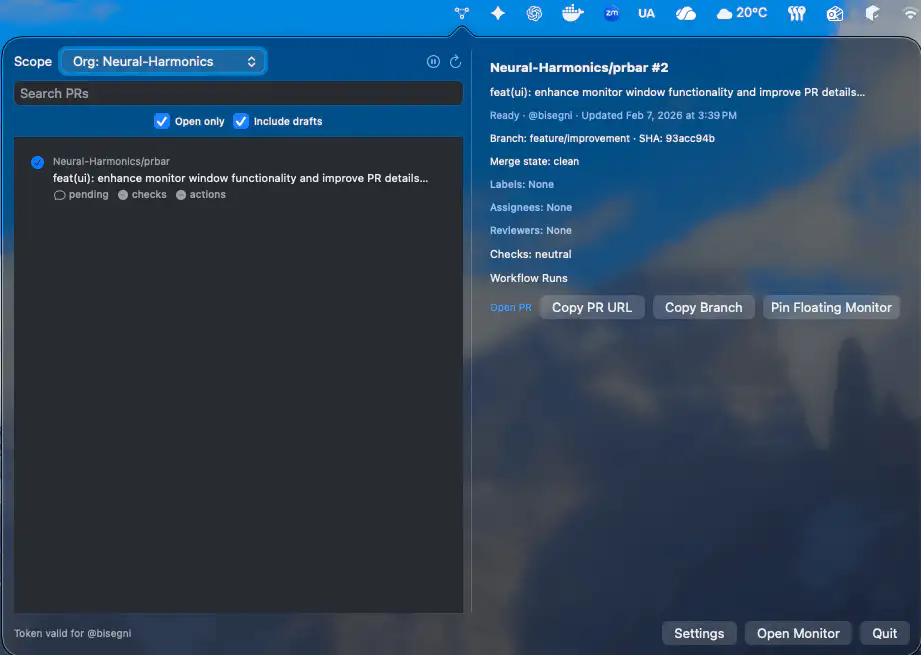
Task: Click the Zoom menu bar icon
Action: 611,13
